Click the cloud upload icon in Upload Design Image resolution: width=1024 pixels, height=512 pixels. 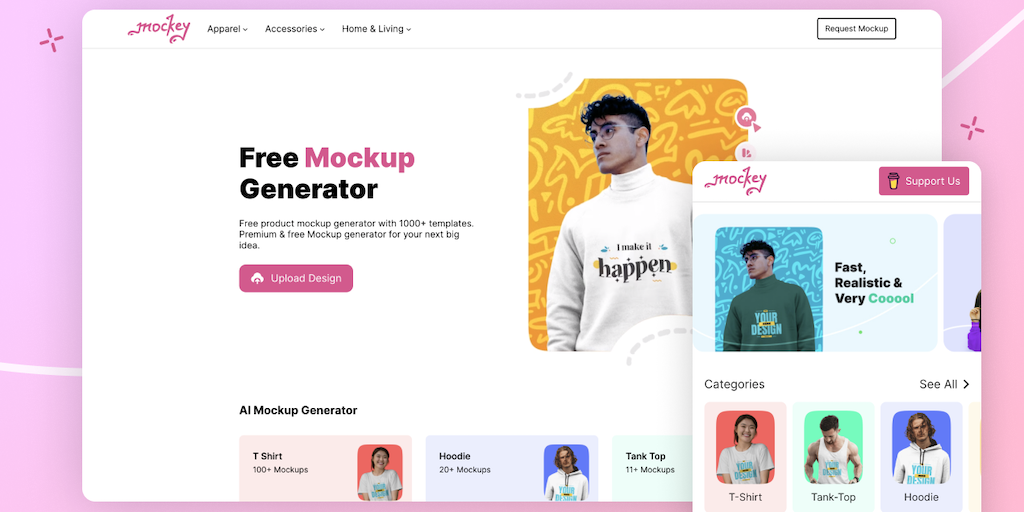pyautogui.click(x=257, y=278)
